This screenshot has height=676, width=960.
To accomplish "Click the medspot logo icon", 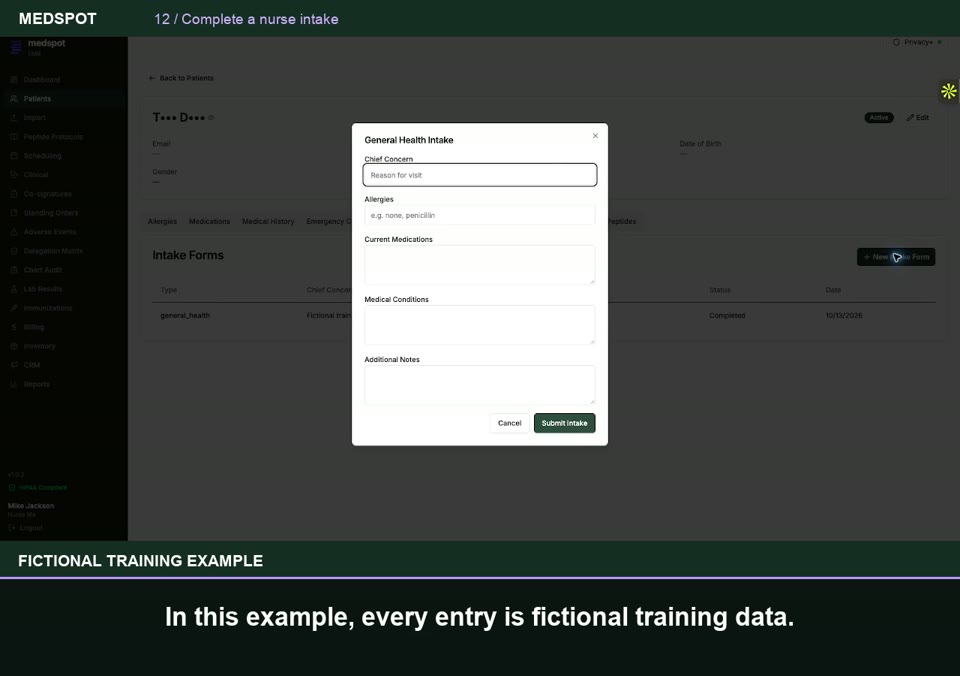I will tap(16, 47).
